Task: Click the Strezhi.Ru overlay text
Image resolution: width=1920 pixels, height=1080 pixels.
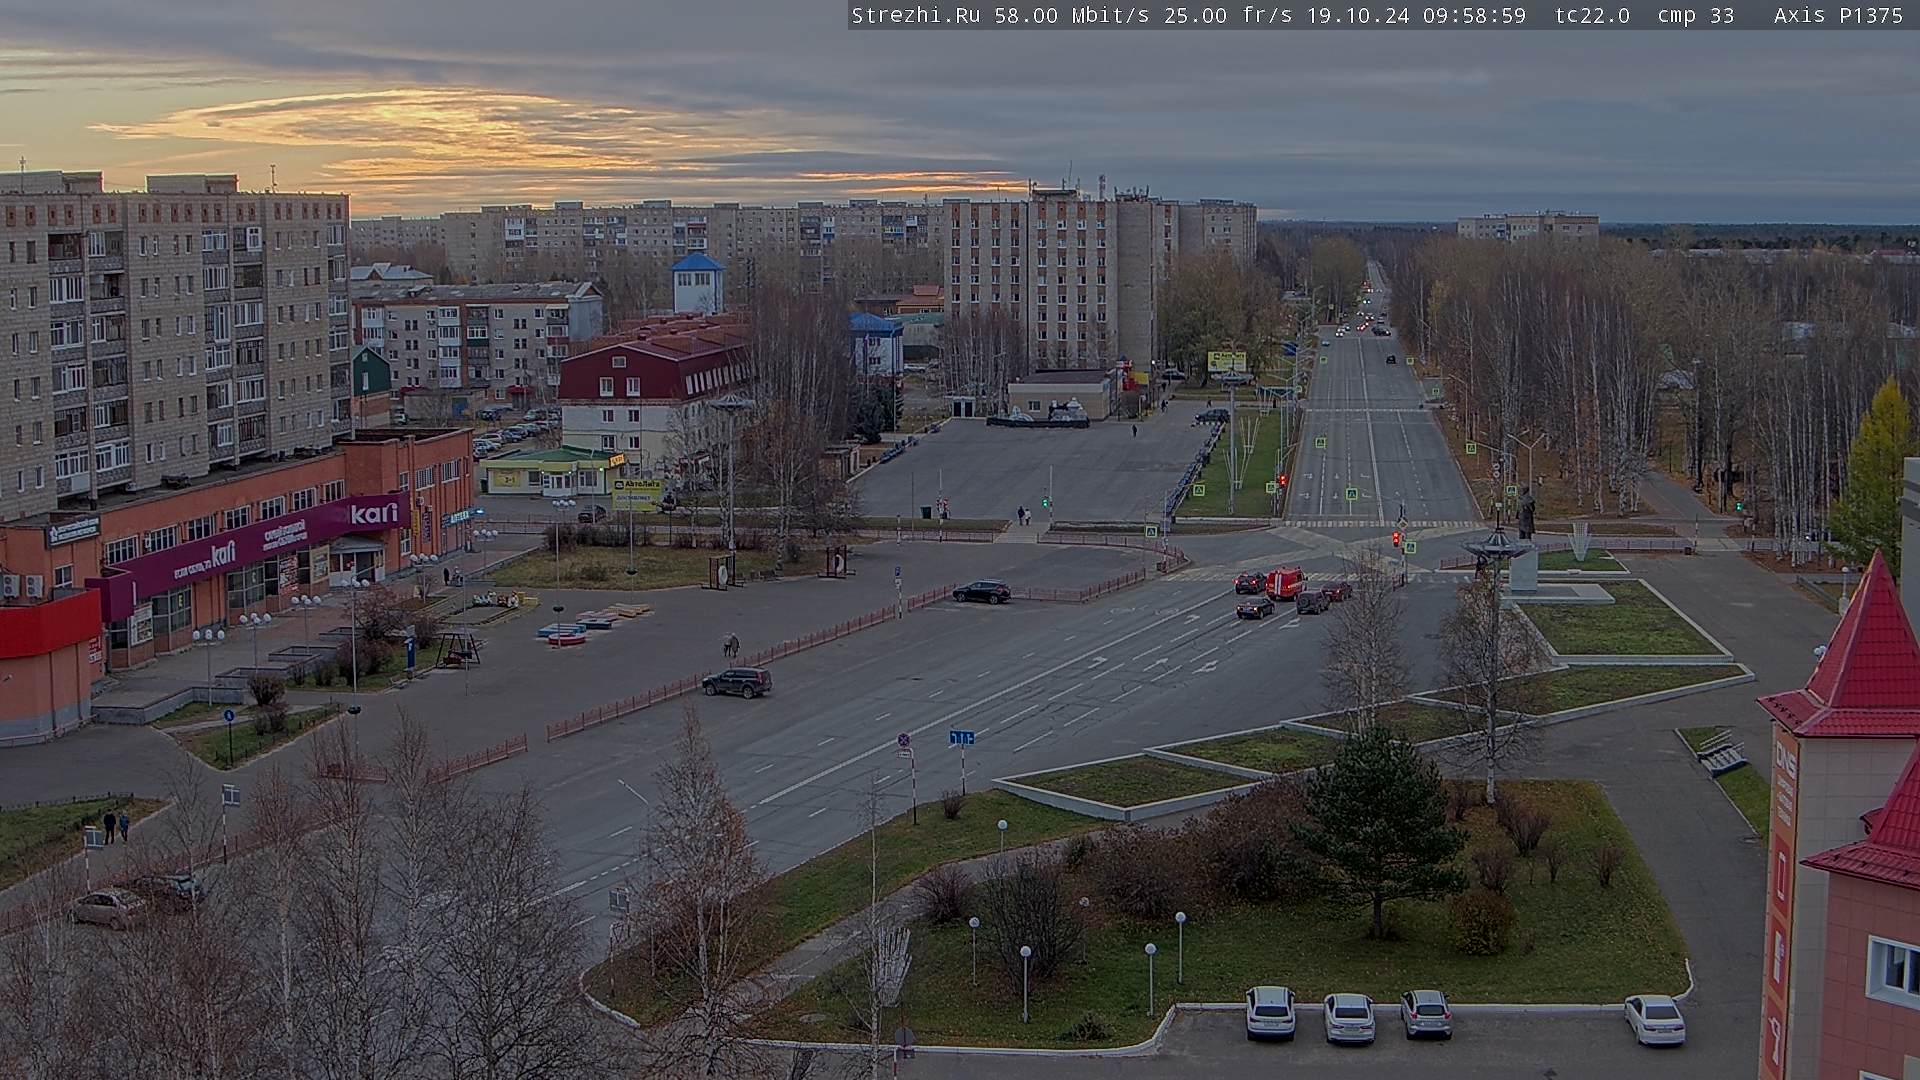Action: pos(915,15)
